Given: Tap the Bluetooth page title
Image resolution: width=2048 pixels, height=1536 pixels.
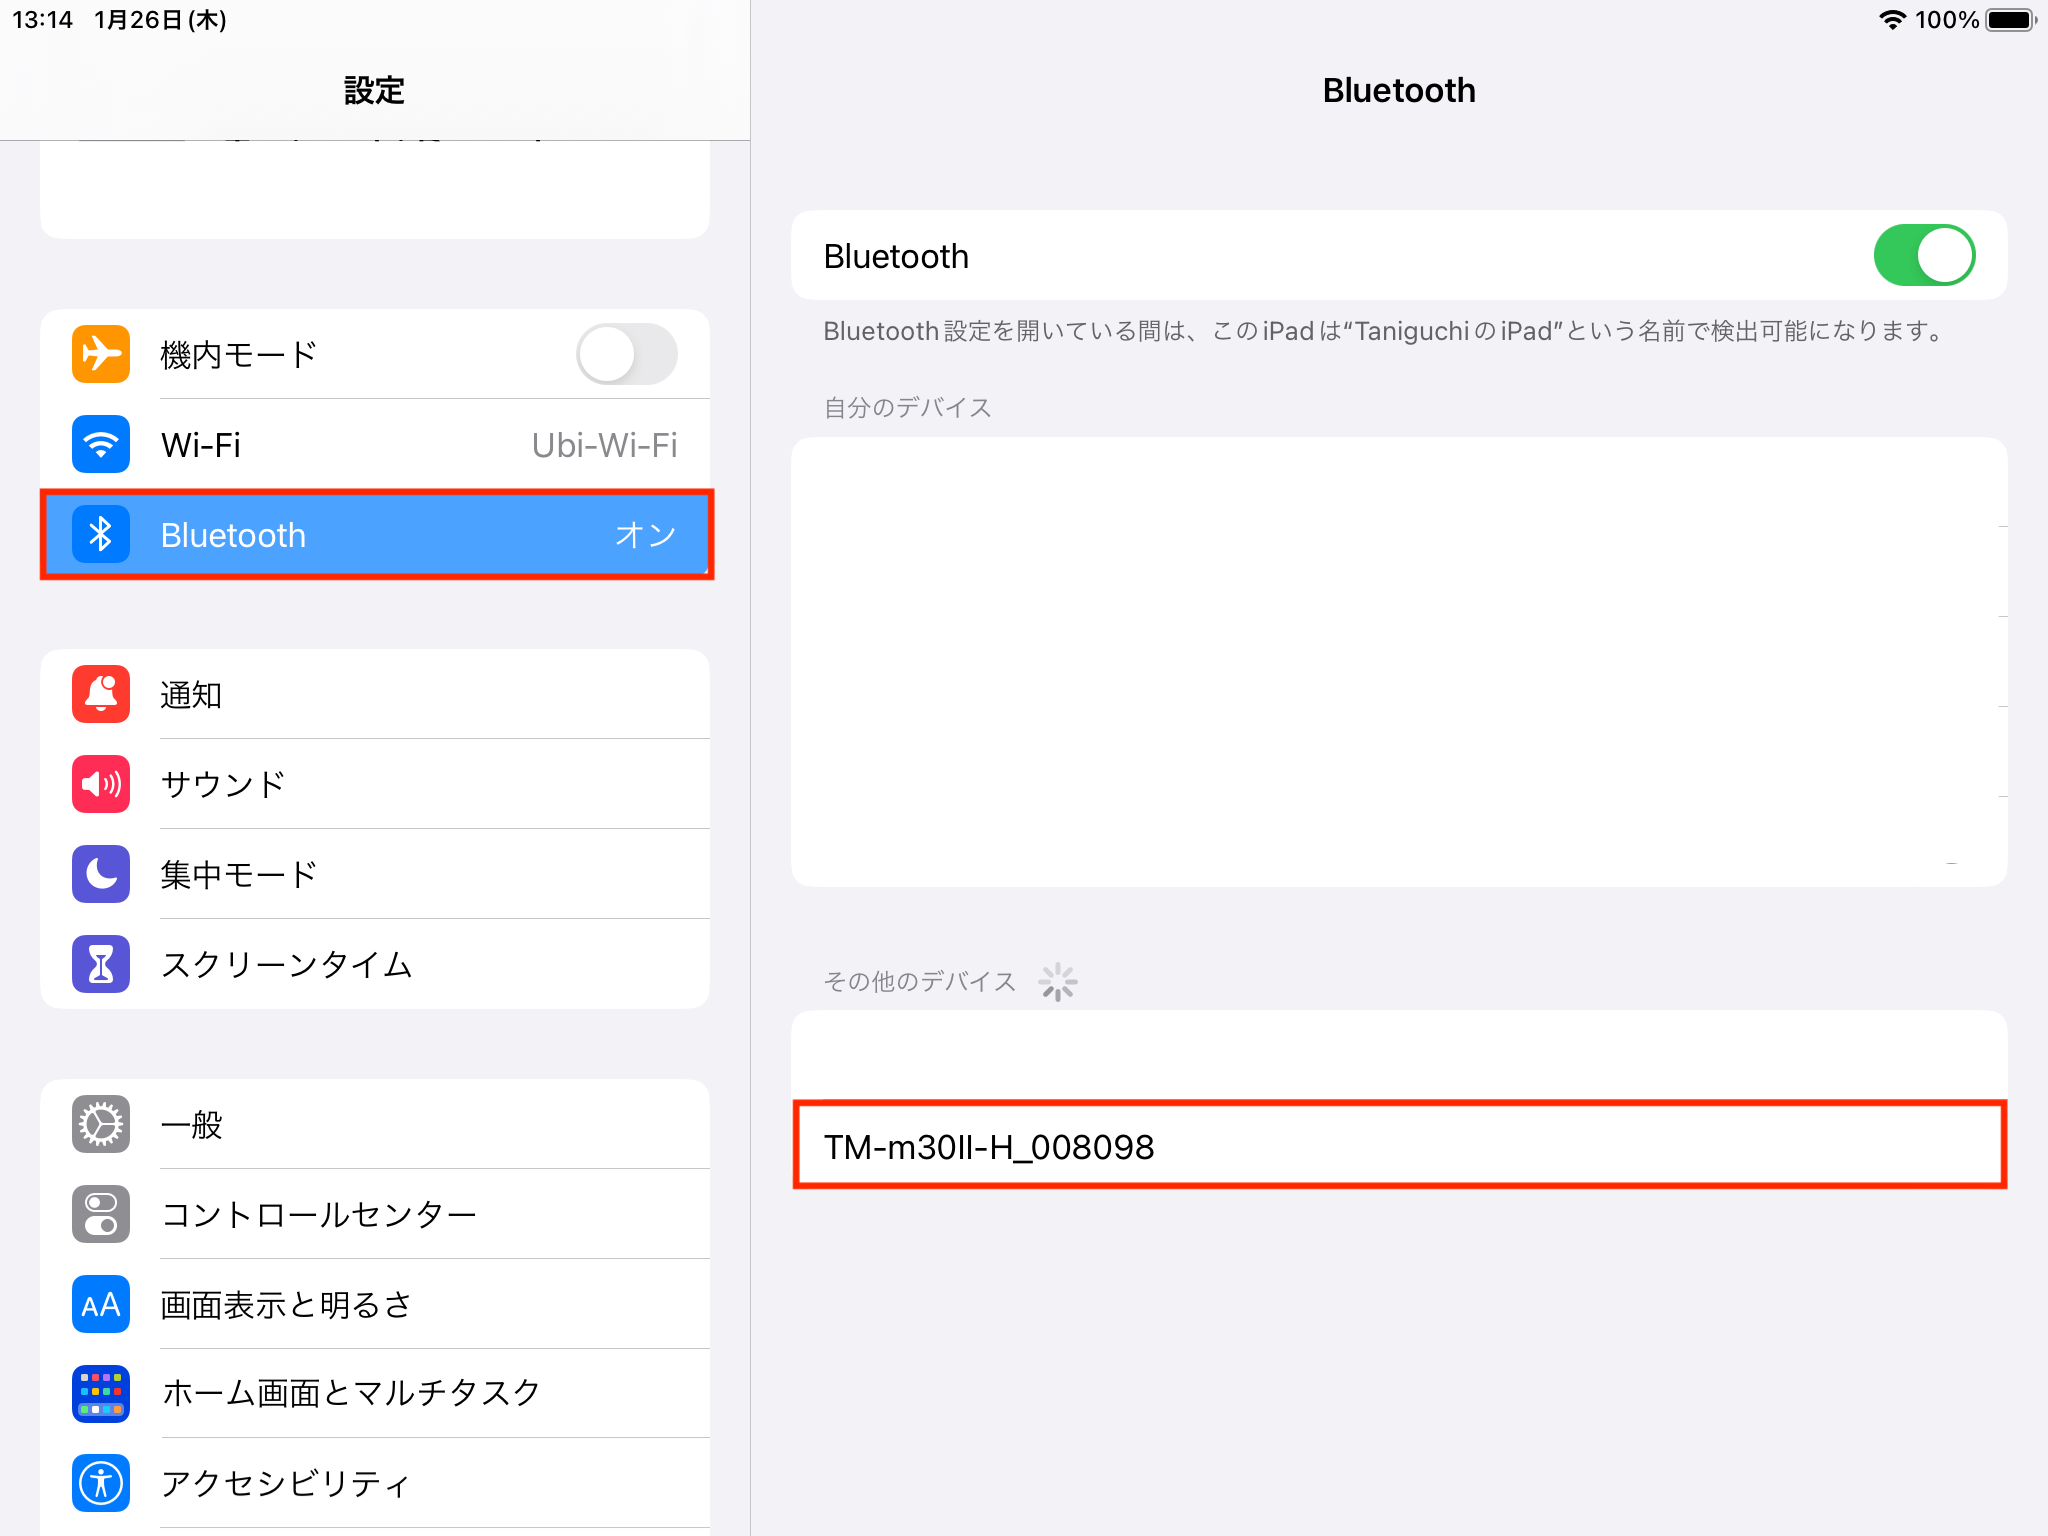Looking at the screenshot, I should [x=1399, y=90].
